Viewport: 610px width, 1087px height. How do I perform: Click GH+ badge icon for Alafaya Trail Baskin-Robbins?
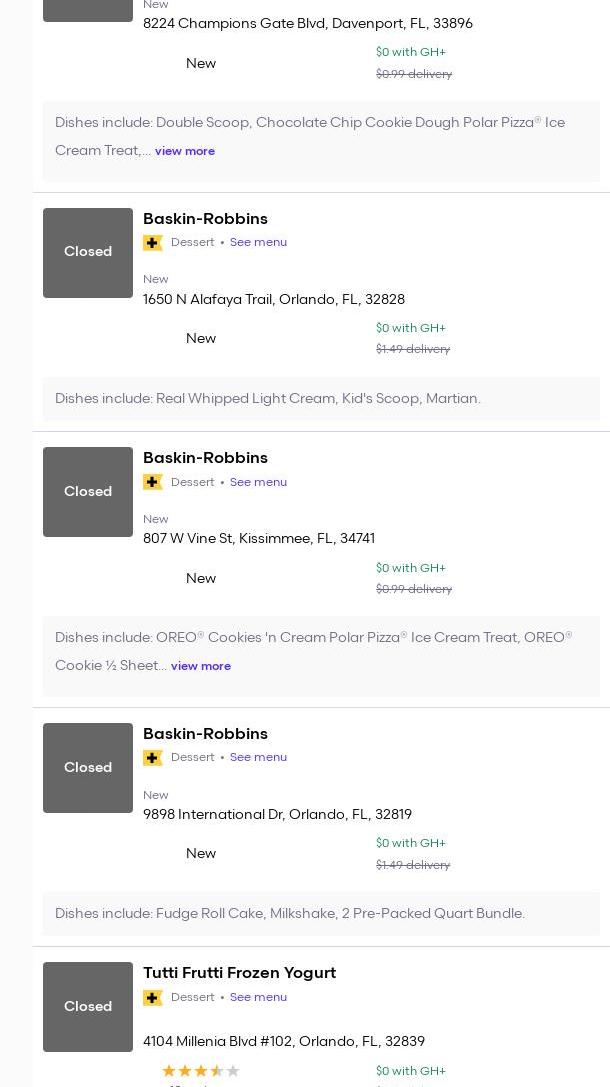[x=153, y=243]
